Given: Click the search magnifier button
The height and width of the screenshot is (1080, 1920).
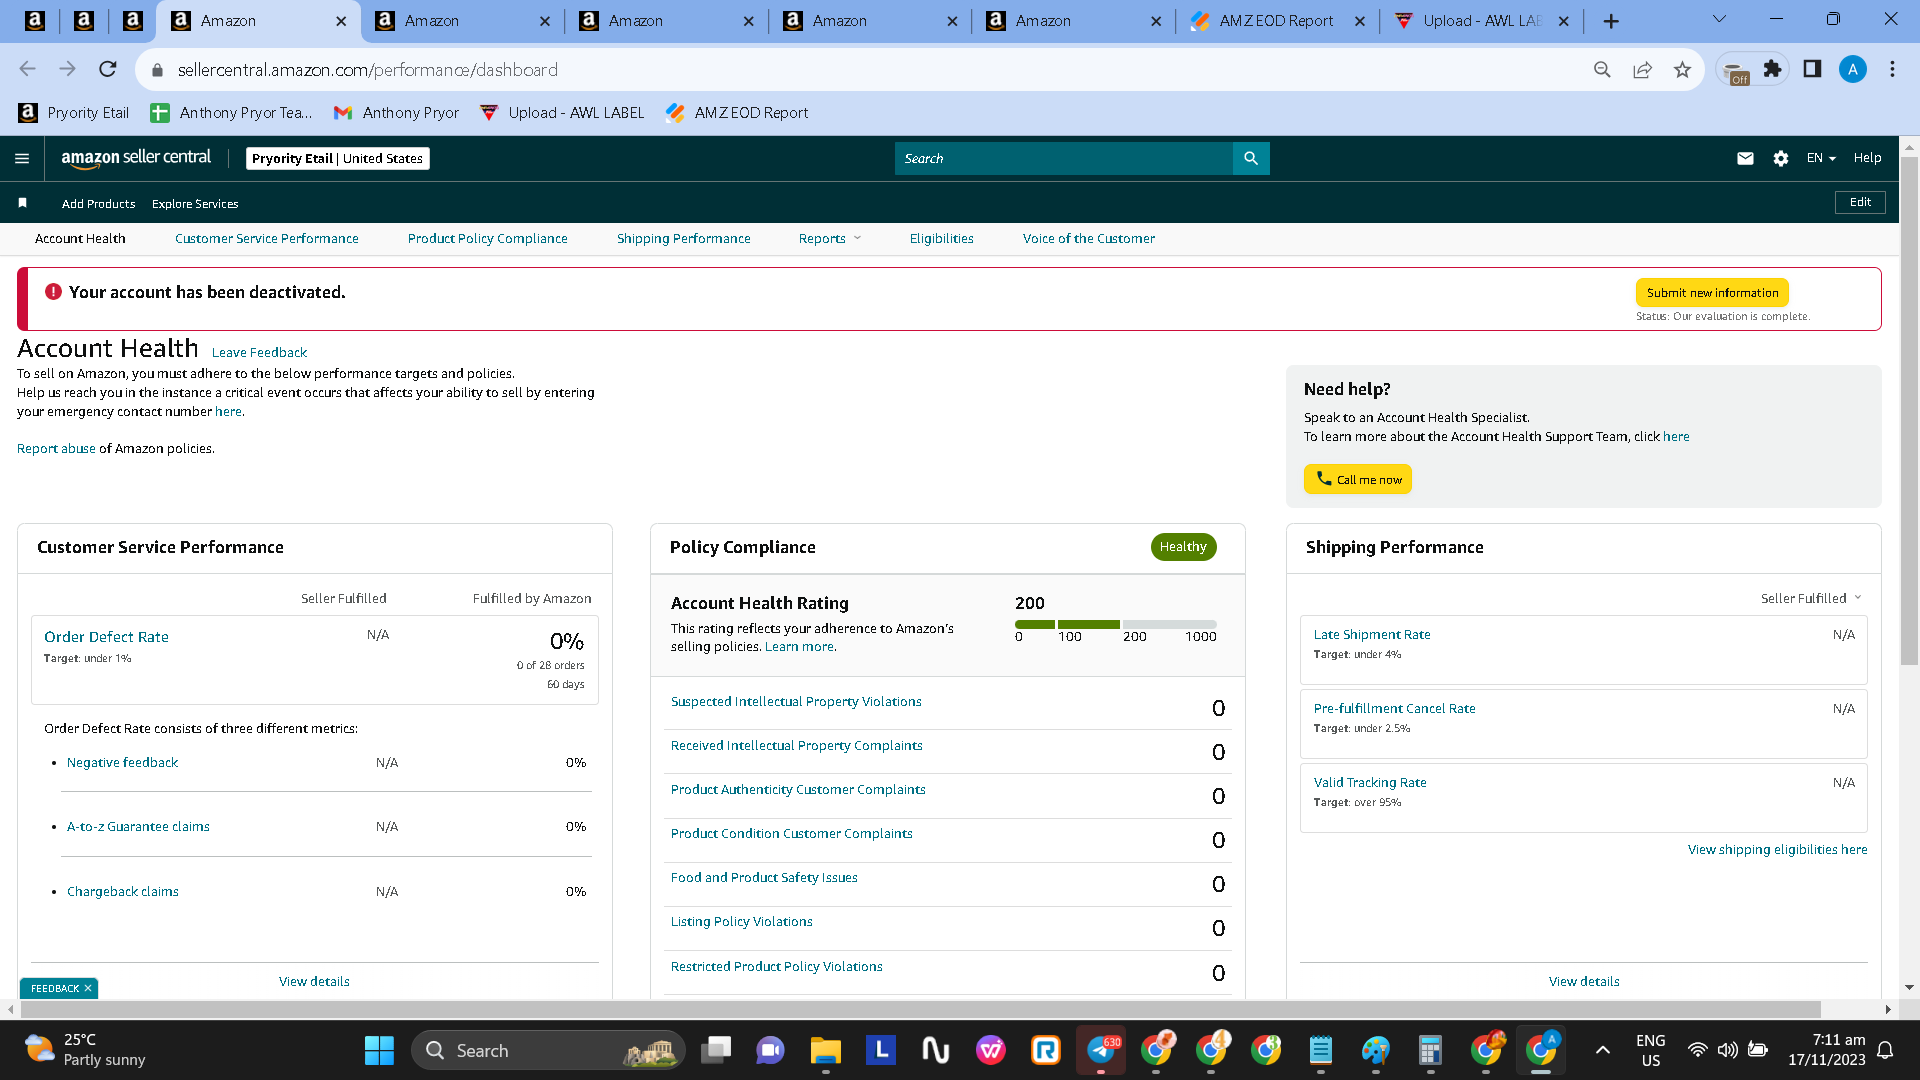Looking at the screenshot, I should coord(1251,158).
